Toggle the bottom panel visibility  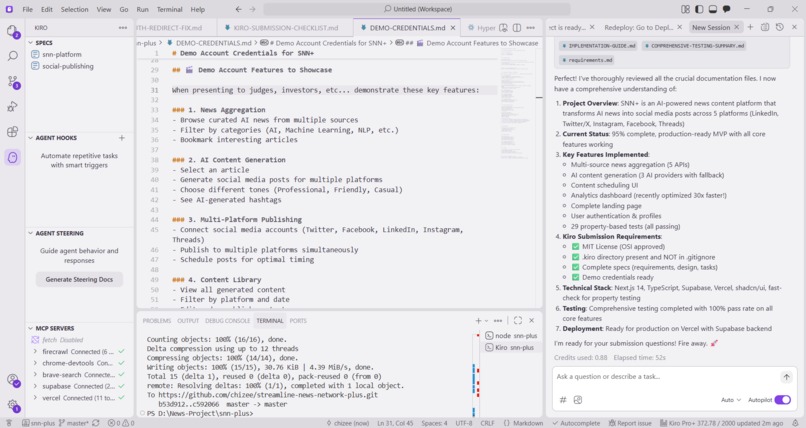[x=713, y=9]
